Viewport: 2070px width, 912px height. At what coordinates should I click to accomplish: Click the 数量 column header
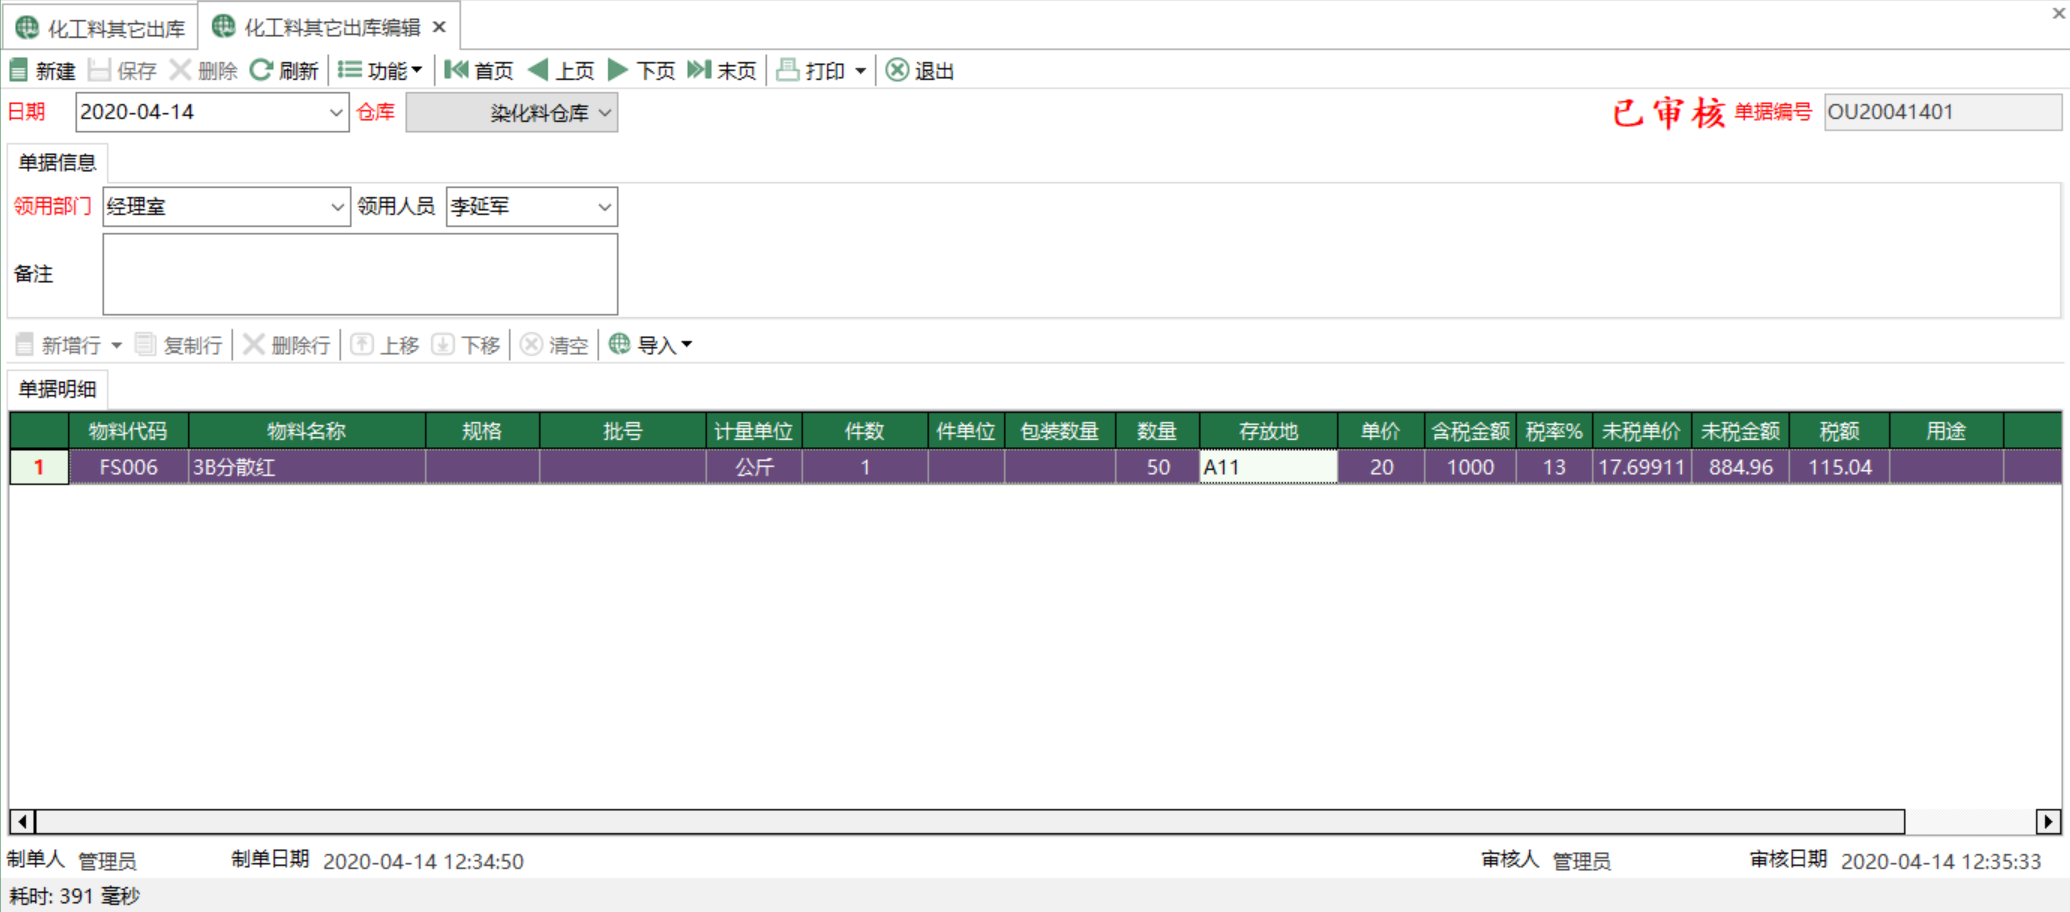pyautogui.click(x=1157, y=431)
